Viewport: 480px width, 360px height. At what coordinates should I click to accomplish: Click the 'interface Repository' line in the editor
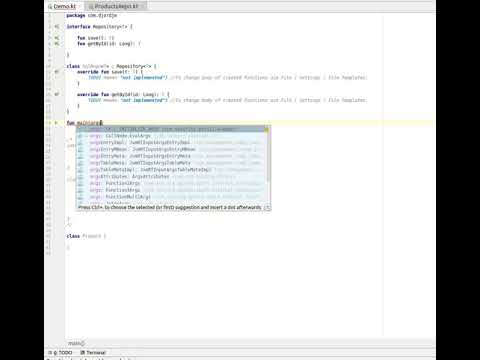pyautogui.click(x=99, y=27)
